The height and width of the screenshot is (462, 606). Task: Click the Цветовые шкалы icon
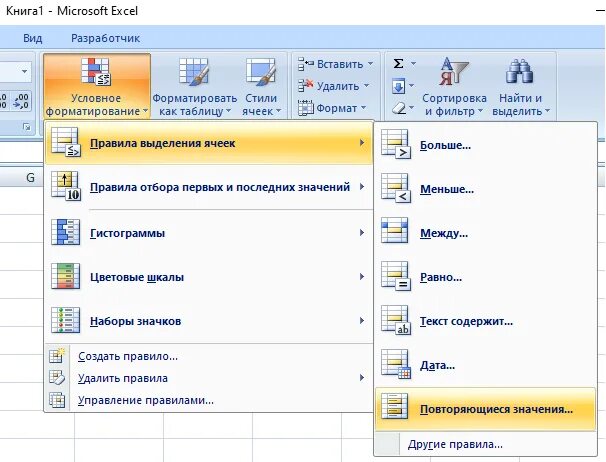click(66, 276)
